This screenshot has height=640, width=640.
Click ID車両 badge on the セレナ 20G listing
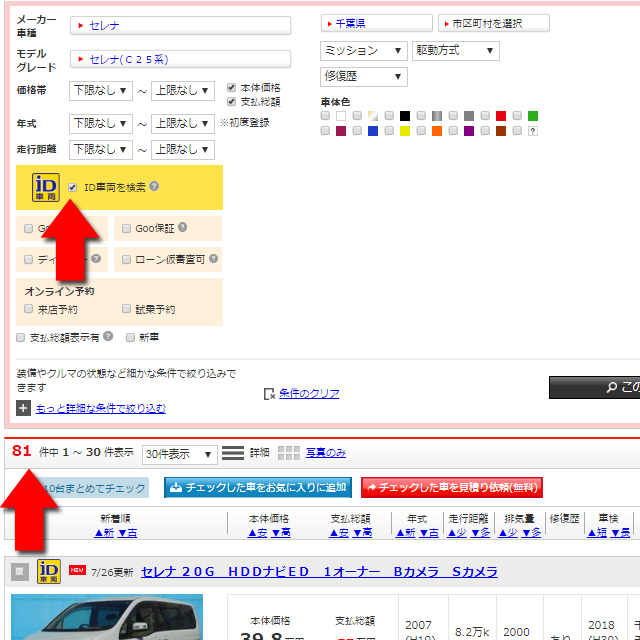(49, 571)
